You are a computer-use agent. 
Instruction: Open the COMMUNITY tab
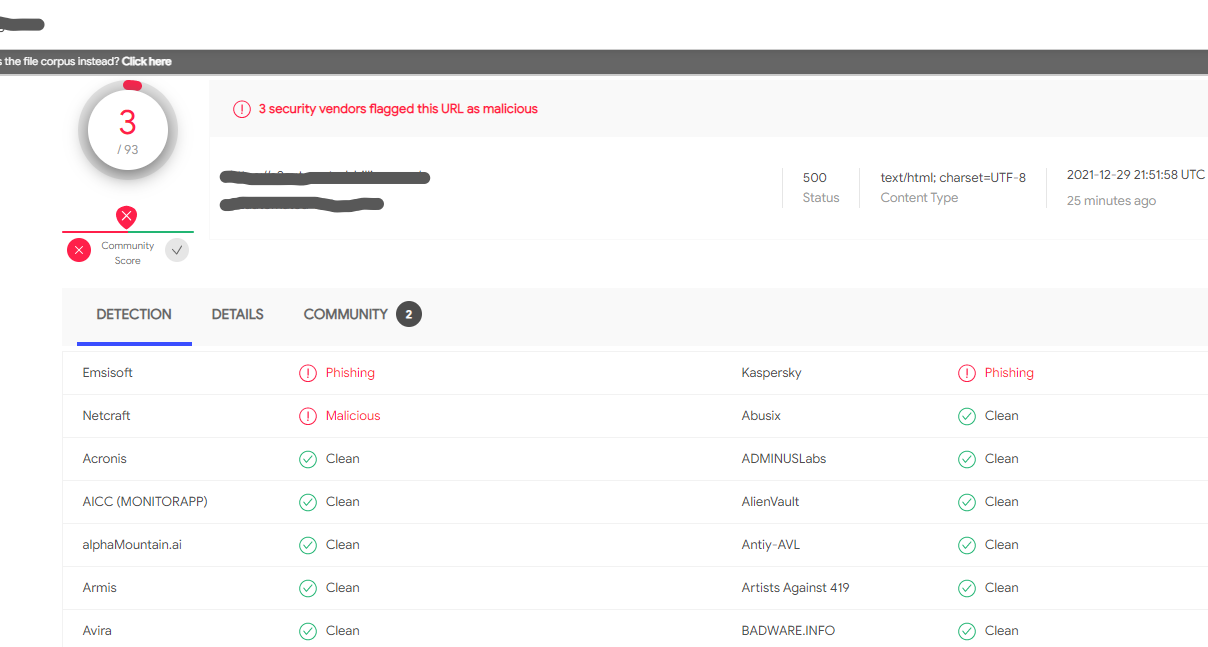point(345,314)
